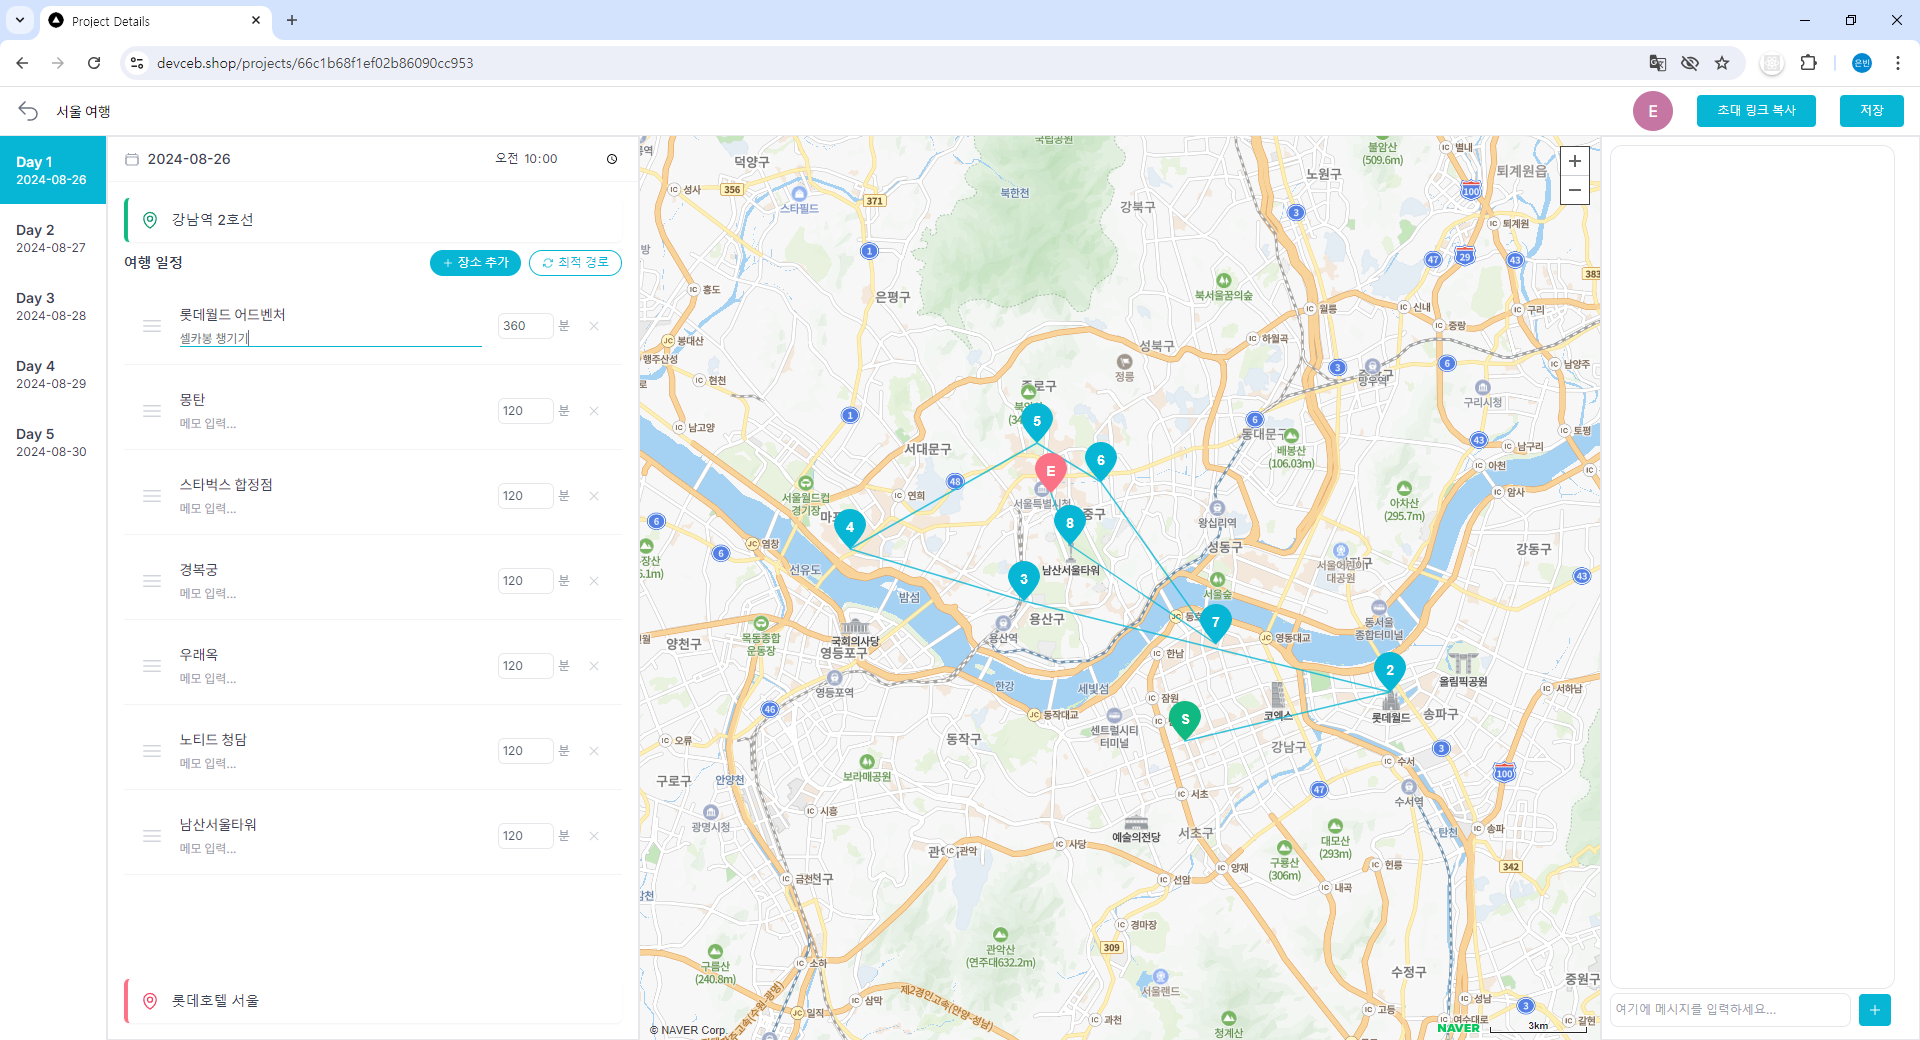Click the chat message input field

point(1730,1010)
